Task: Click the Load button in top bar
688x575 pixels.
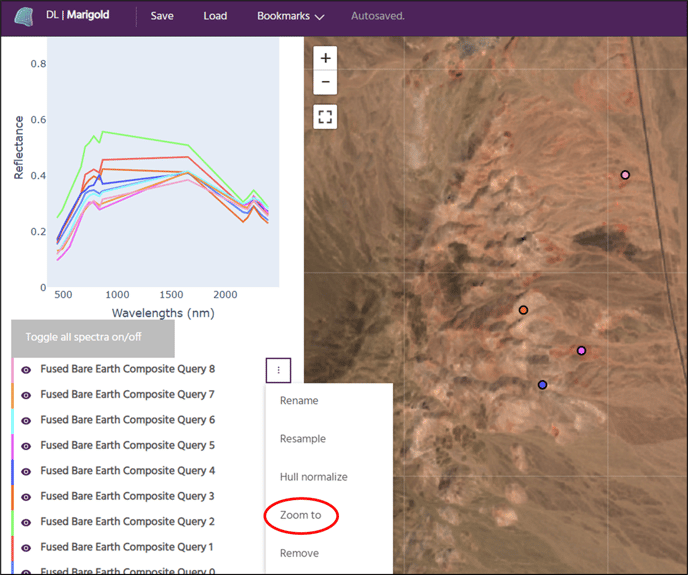Action: (215, 16)
